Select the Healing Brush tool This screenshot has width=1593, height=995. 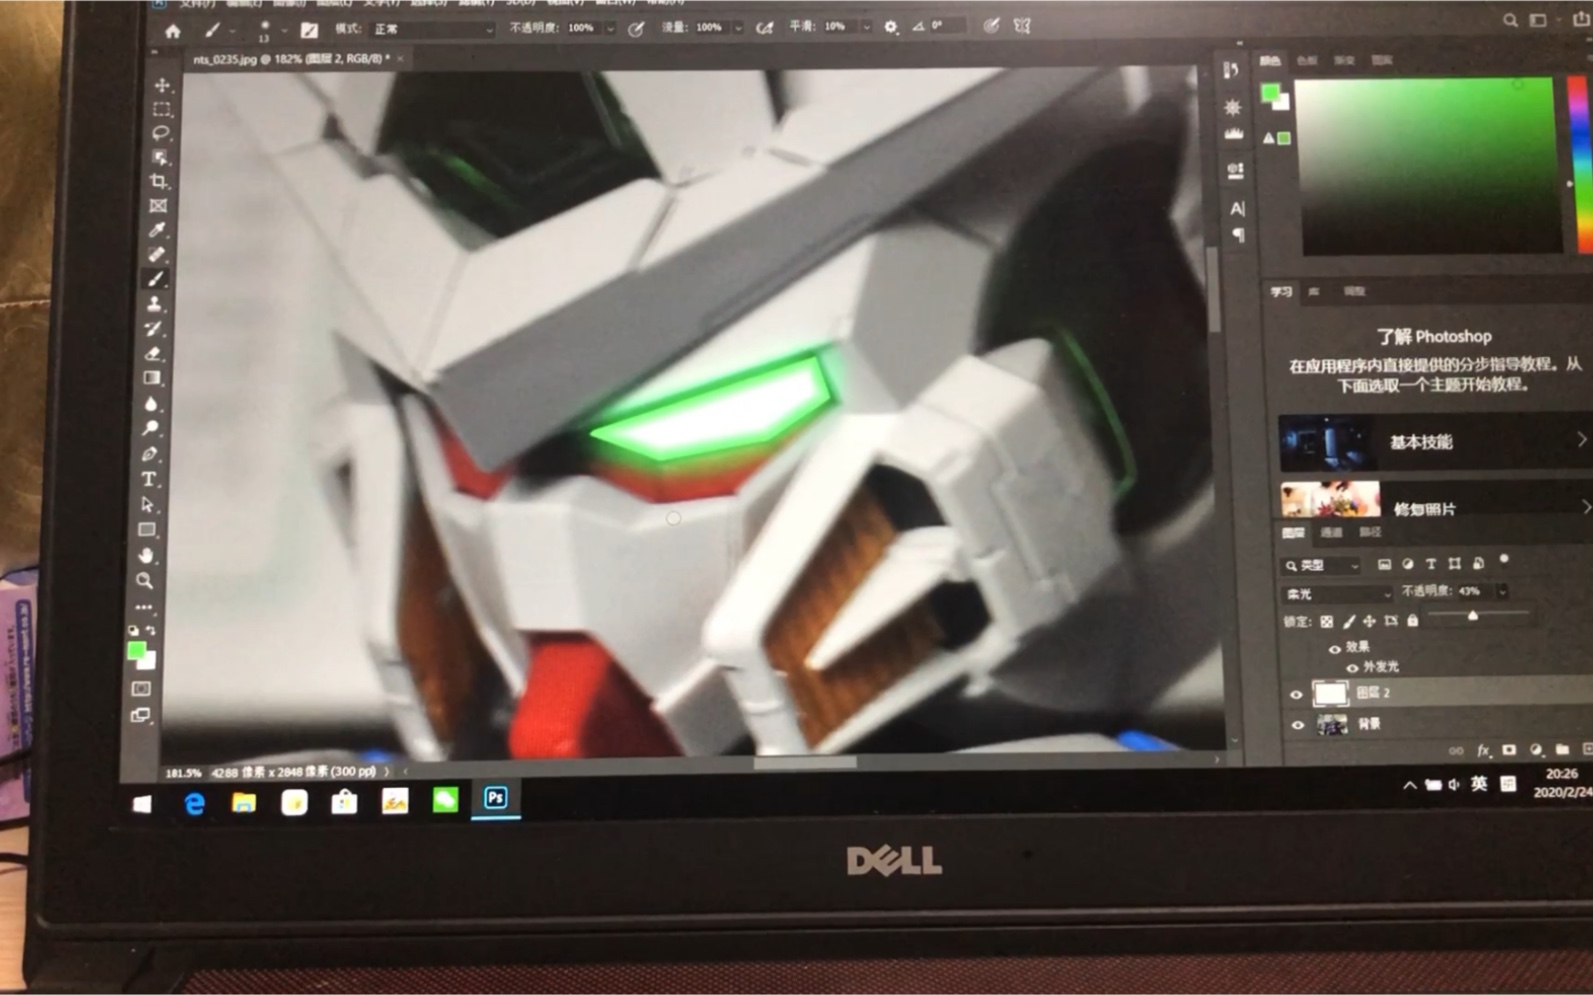tap(157, 255)
